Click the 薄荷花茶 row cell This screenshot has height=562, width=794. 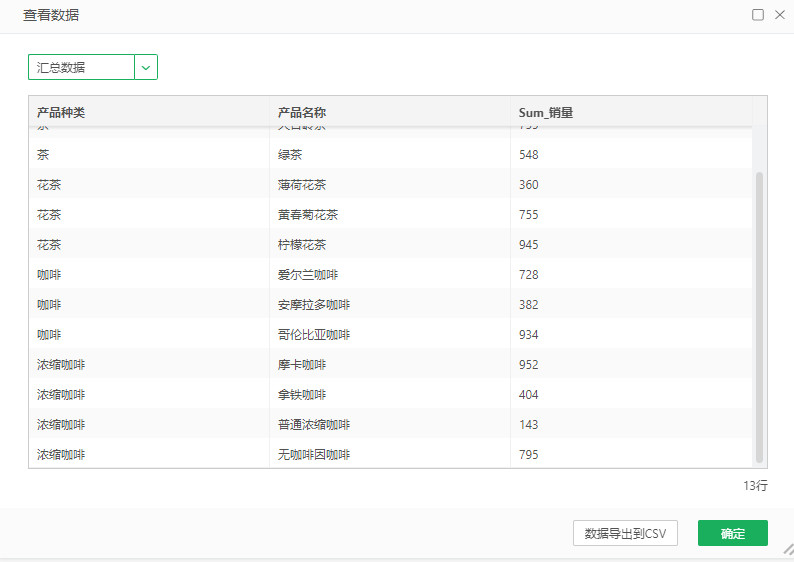click(x=302, y=185)
